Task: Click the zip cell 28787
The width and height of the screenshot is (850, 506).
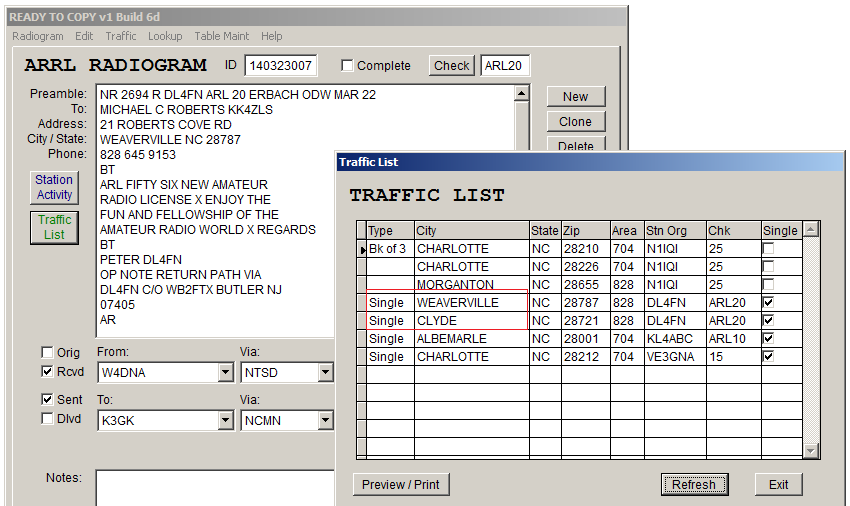Action: (586, 303)
